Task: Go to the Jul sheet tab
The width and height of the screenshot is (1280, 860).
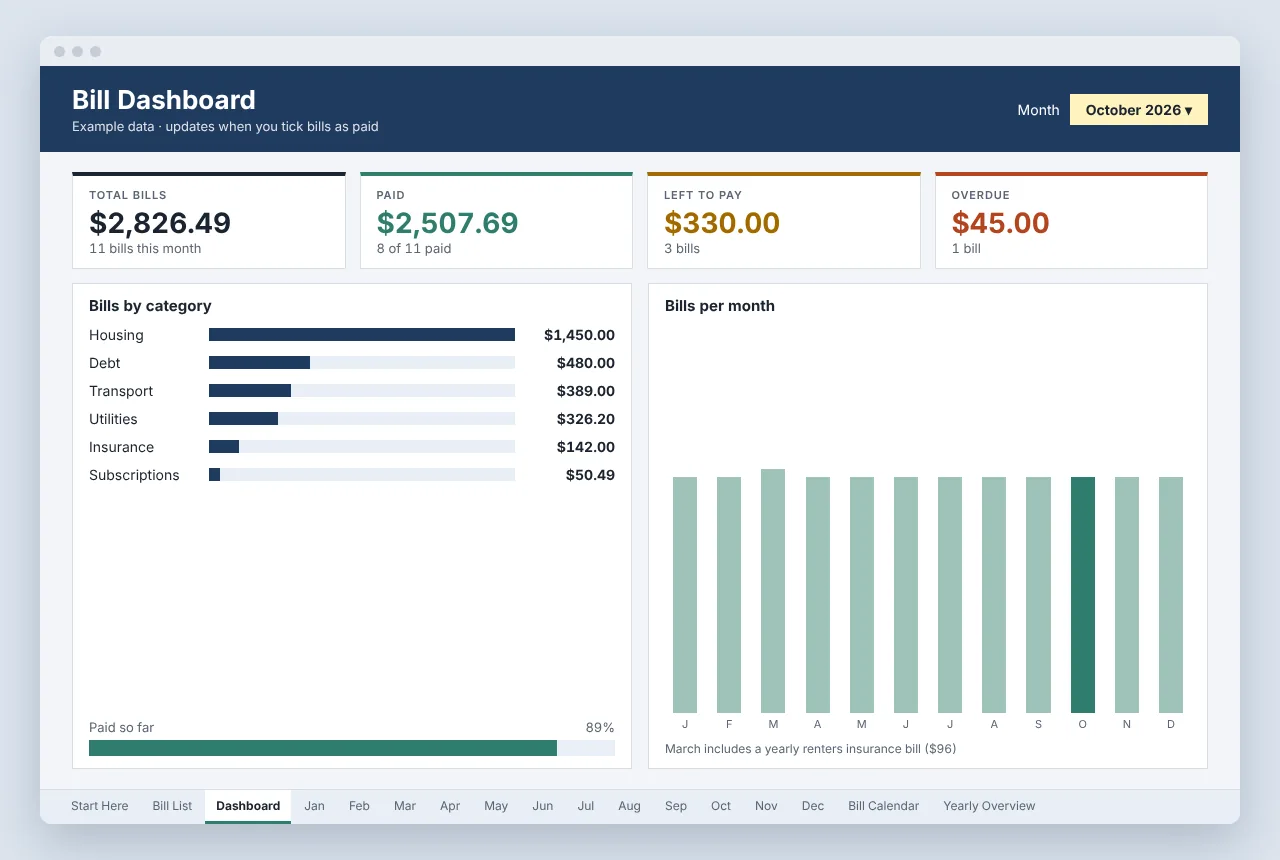Action: pyautogui.click(x=586, y=806)
